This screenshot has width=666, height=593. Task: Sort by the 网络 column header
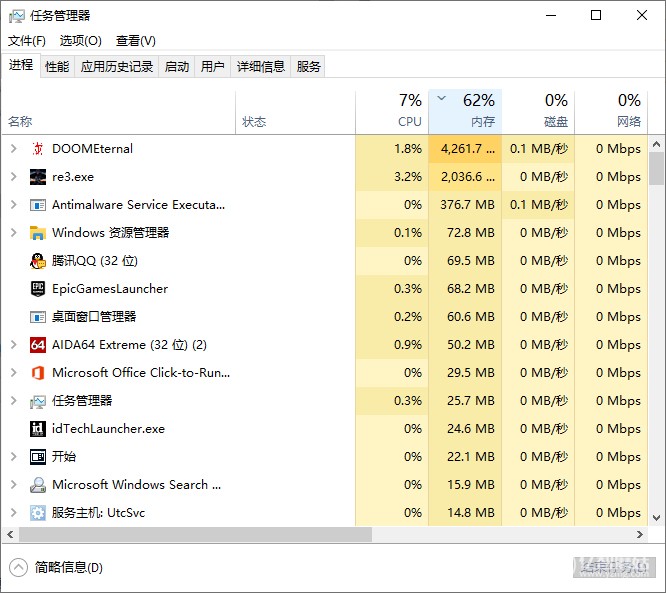coord(611,113)
